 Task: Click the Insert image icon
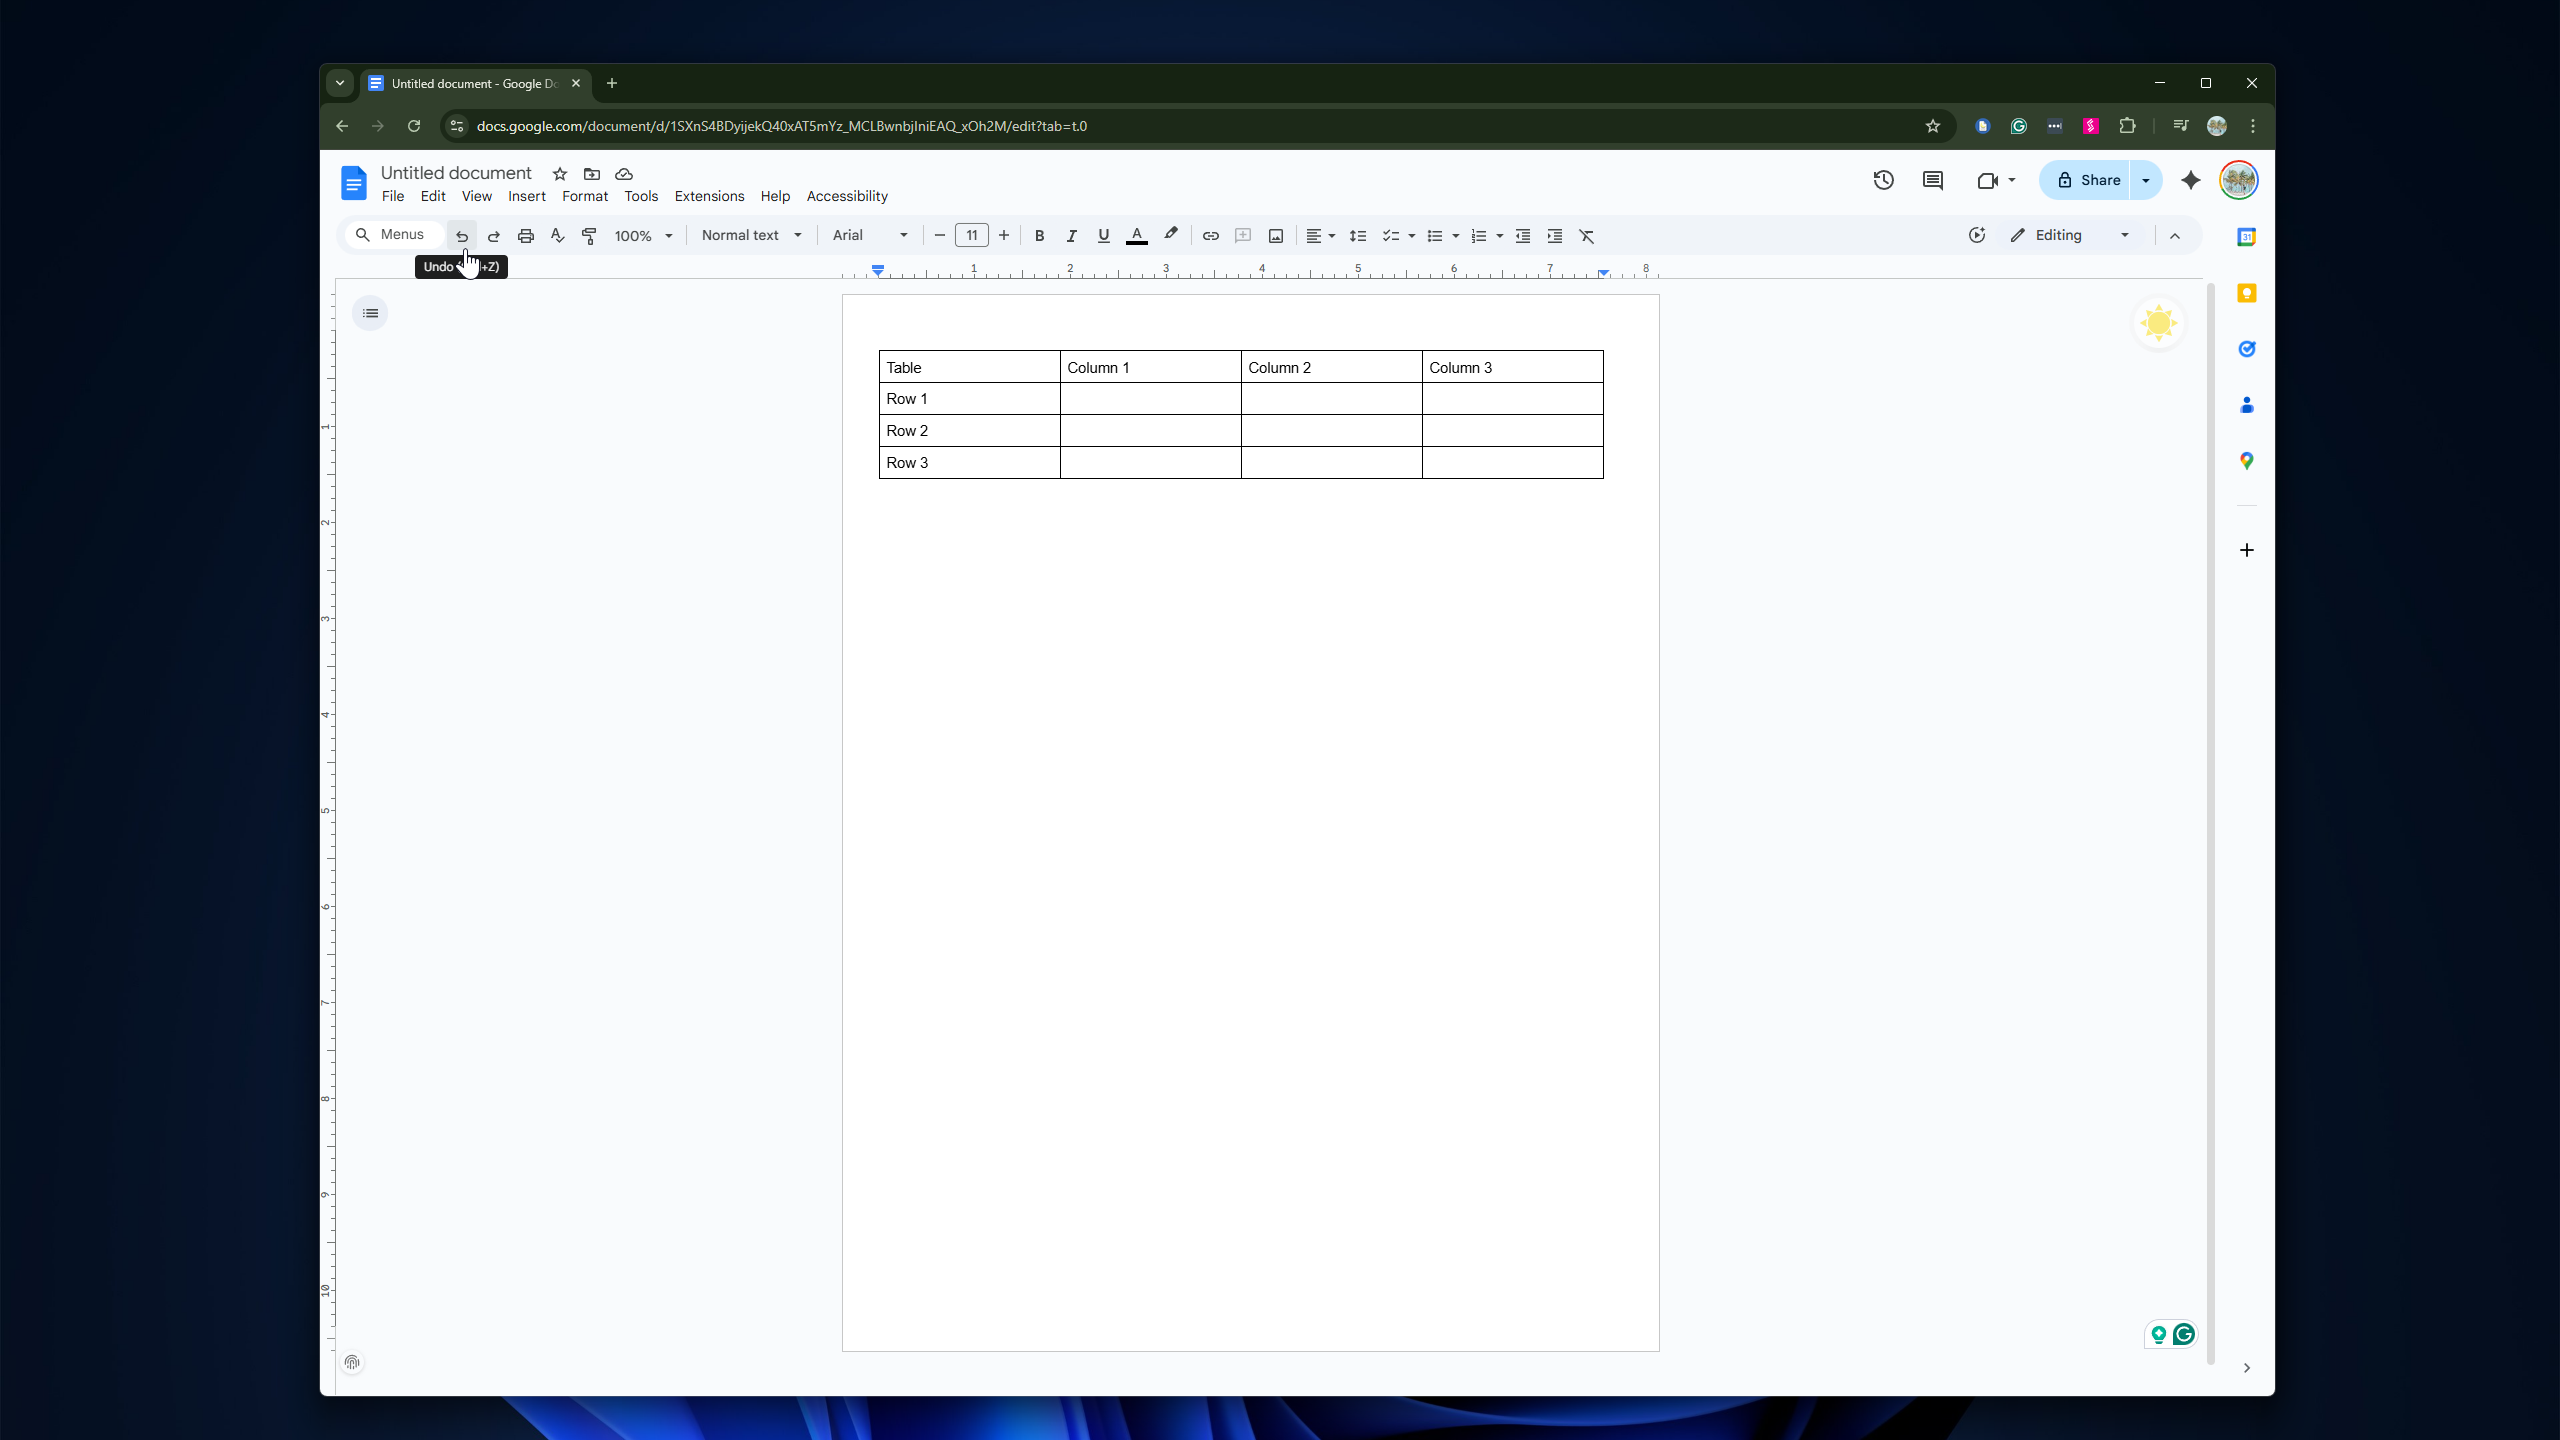point(1275,236)
